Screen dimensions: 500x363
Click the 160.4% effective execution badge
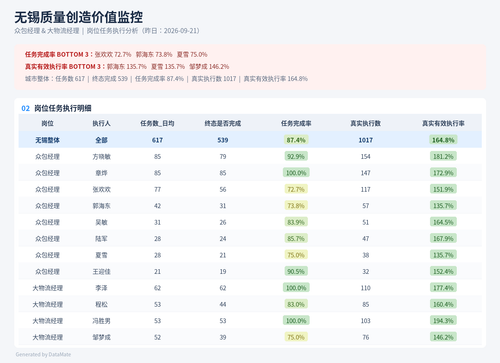point(443,304)
